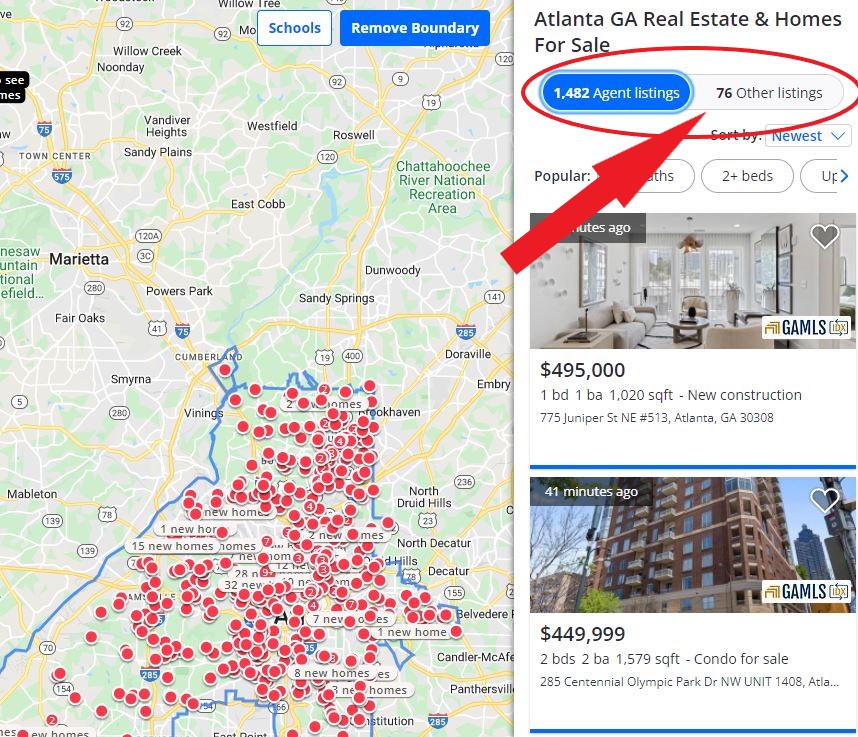The image size is (858, 737).
Task: Save the $495,000 listing with heart icon
Action: pyautogui.click(x=824, y=236)
